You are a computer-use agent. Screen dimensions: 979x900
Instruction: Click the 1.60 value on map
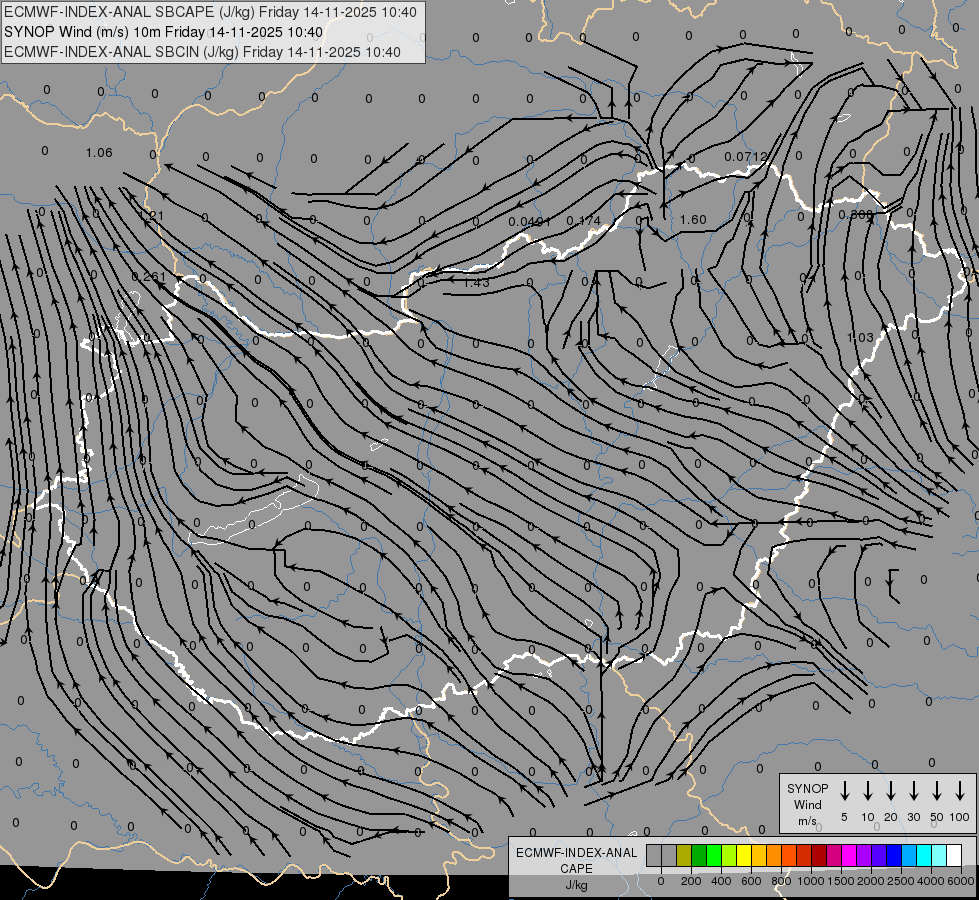click(693, 220)
